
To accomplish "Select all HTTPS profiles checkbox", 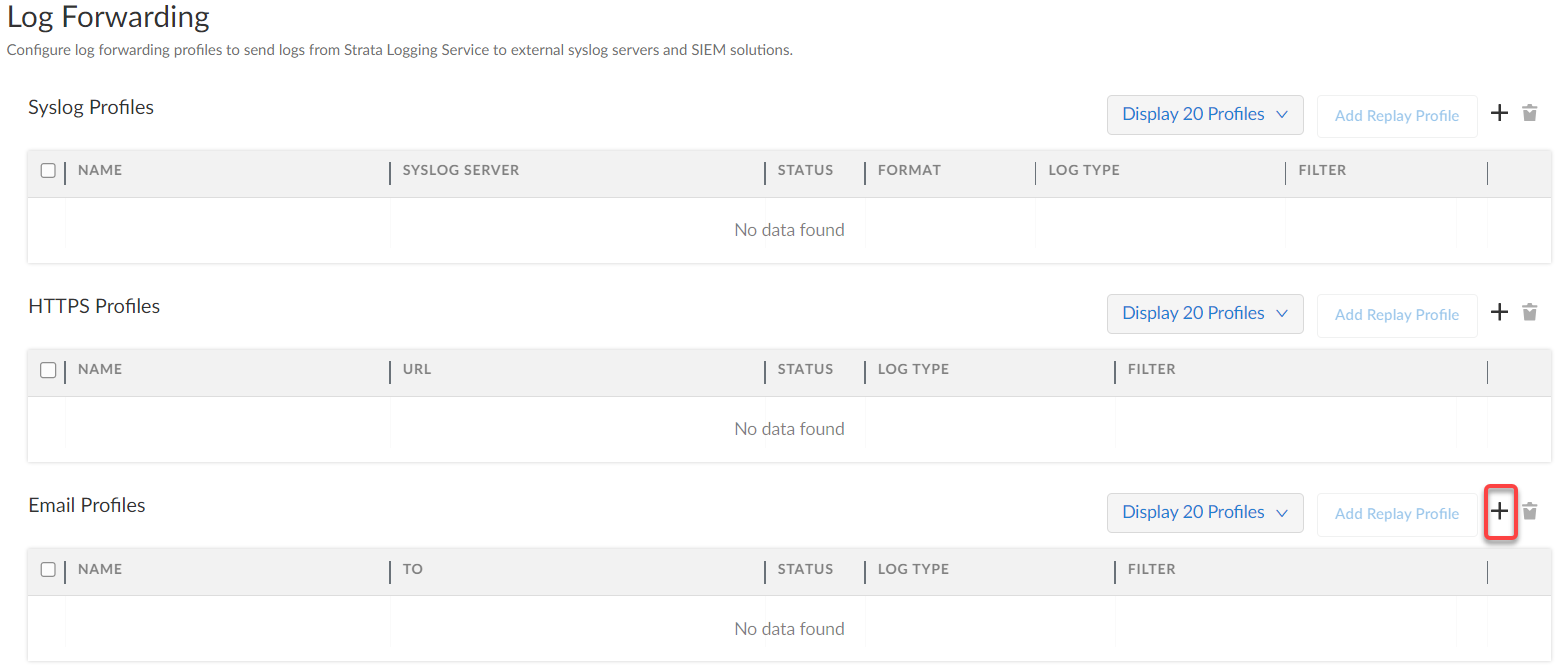I will [48, 369].
